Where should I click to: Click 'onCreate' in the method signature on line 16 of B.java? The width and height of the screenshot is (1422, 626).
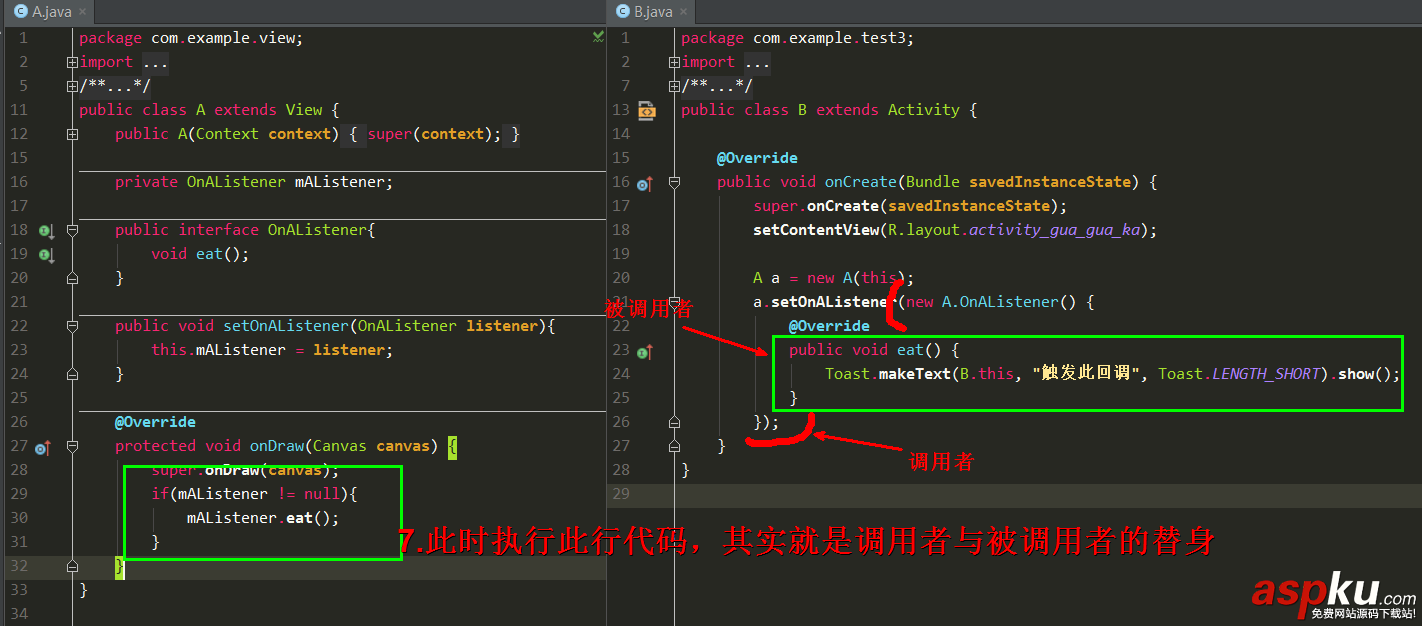point(861,182)
